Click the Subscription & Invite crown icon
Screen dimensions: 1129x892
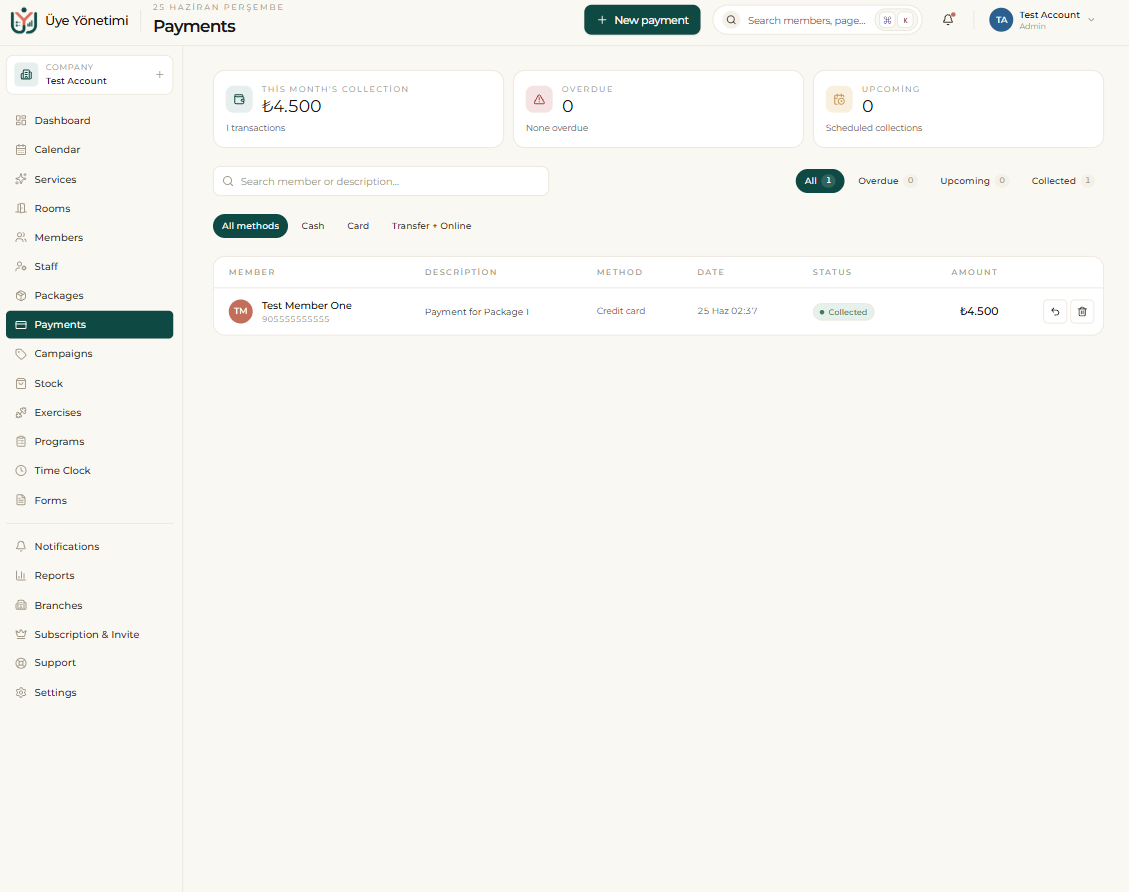tap(21, 634)
